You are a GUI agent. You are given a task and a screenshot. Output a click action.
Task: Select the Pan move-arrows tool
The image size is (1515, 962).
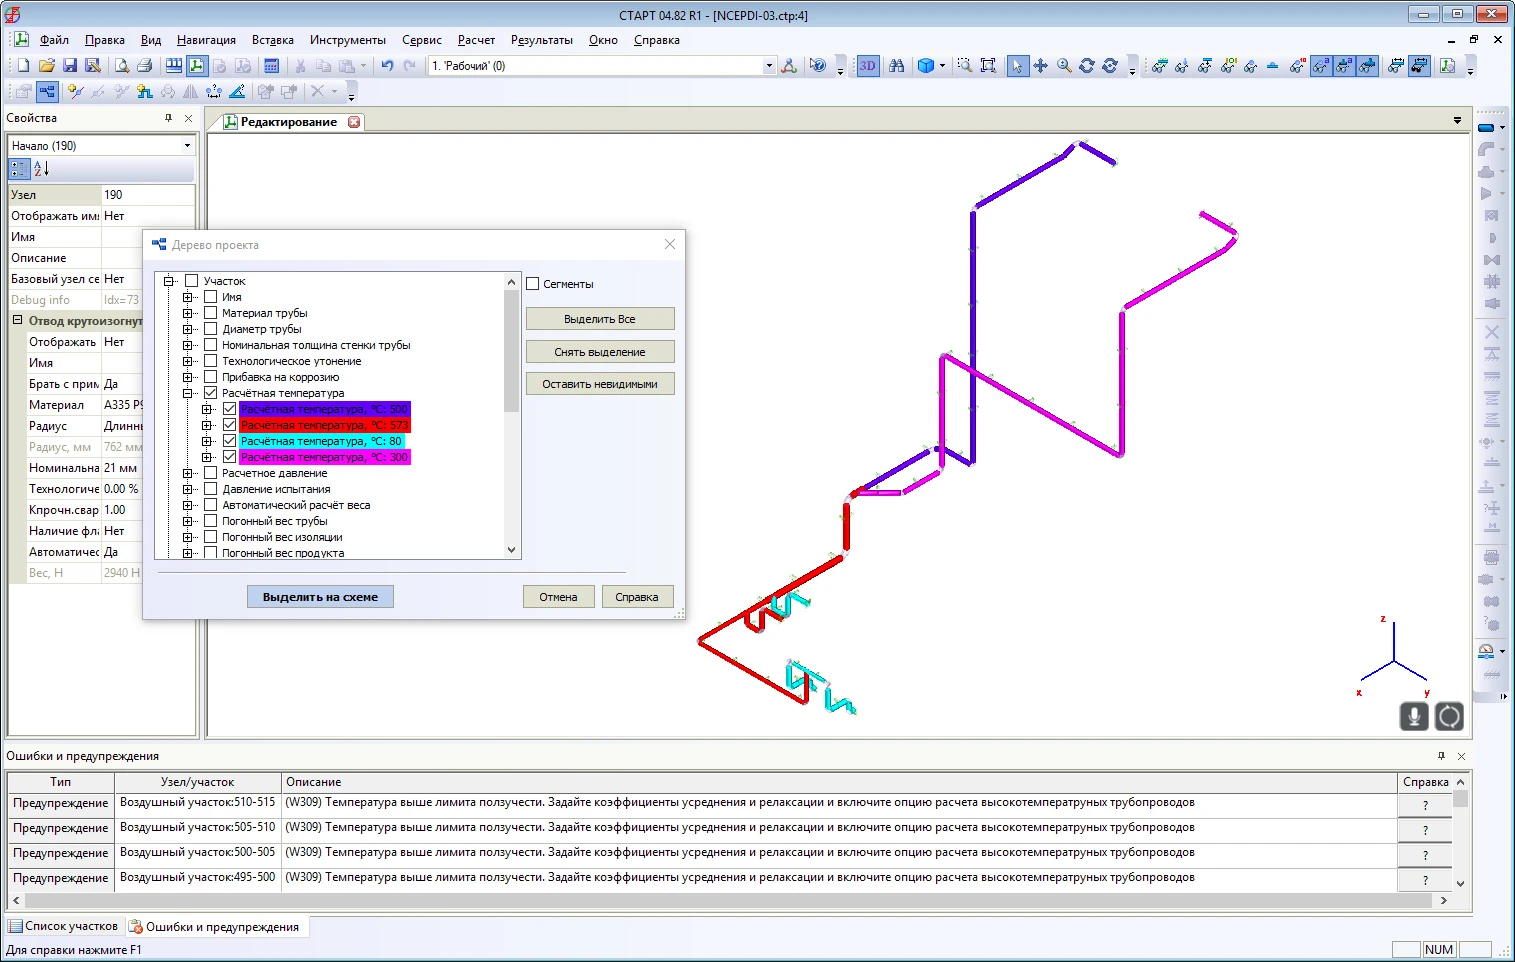1040,66
